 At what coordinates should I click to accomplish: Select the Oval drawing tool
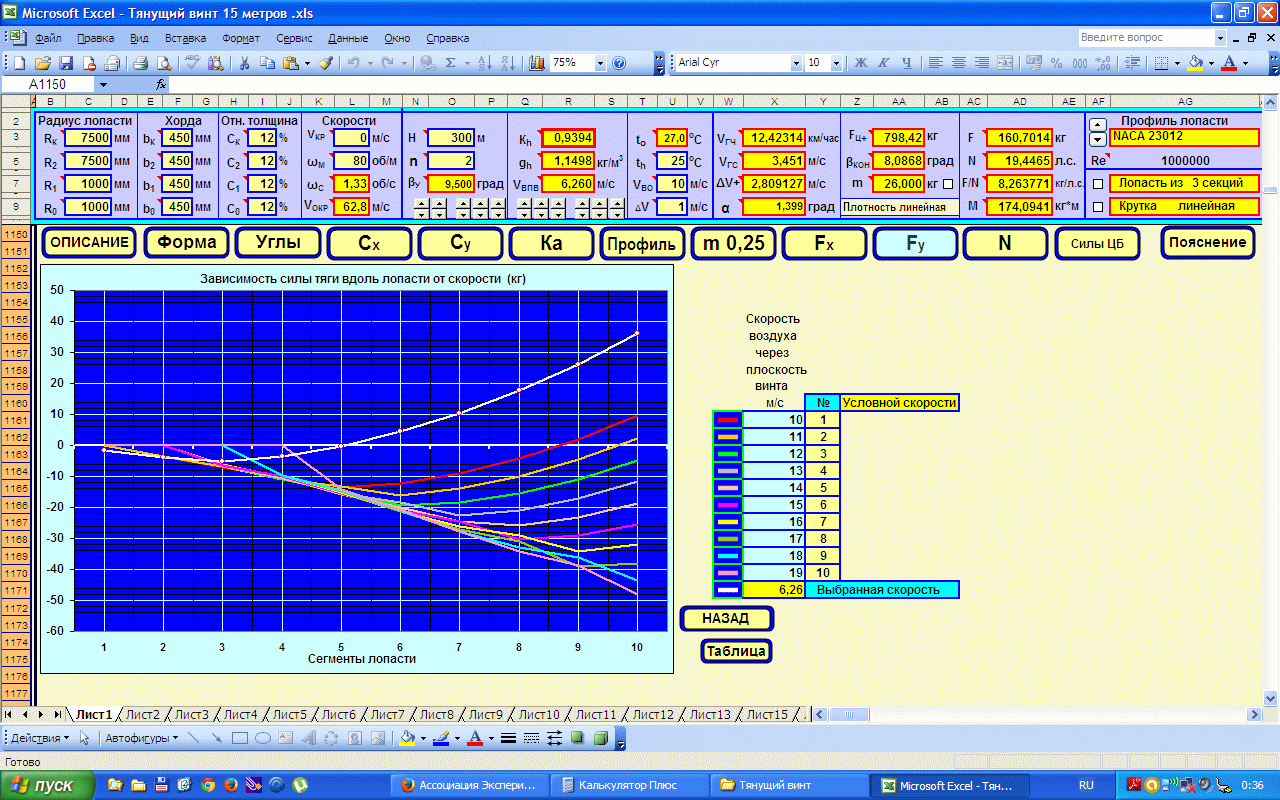tap(263, 739)
